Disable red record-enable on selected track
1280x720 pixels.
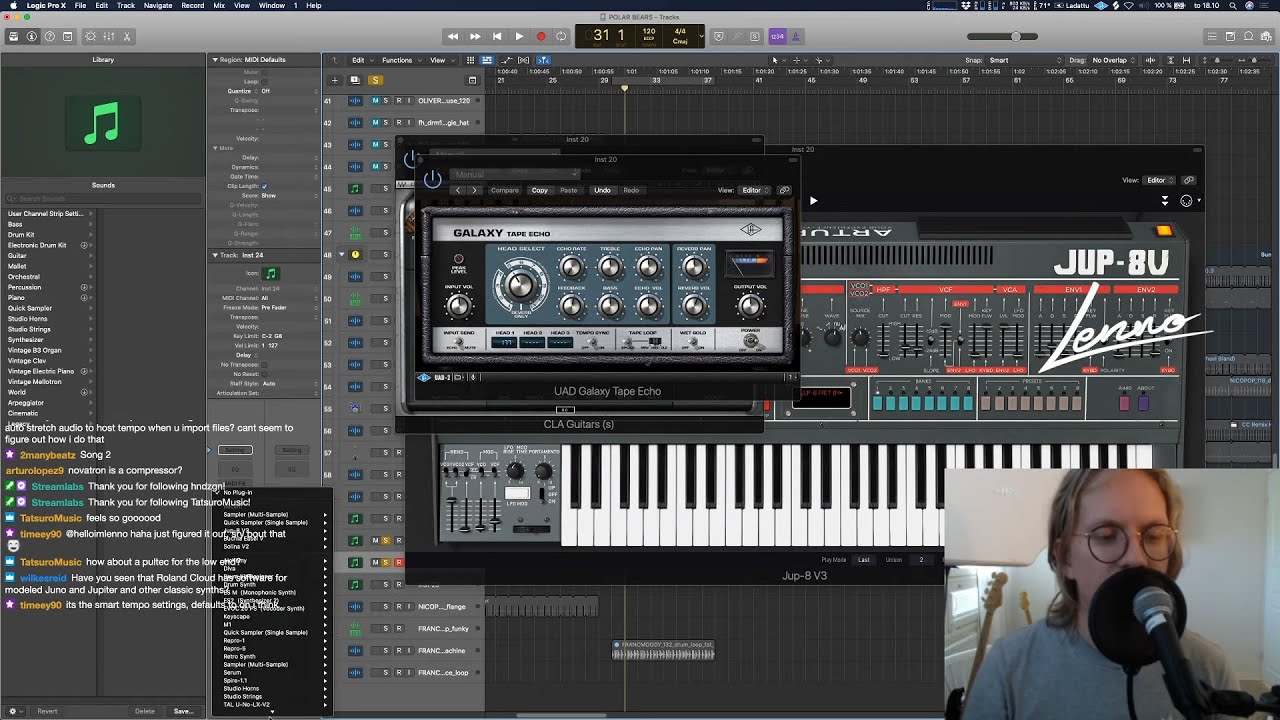point(398,563)
